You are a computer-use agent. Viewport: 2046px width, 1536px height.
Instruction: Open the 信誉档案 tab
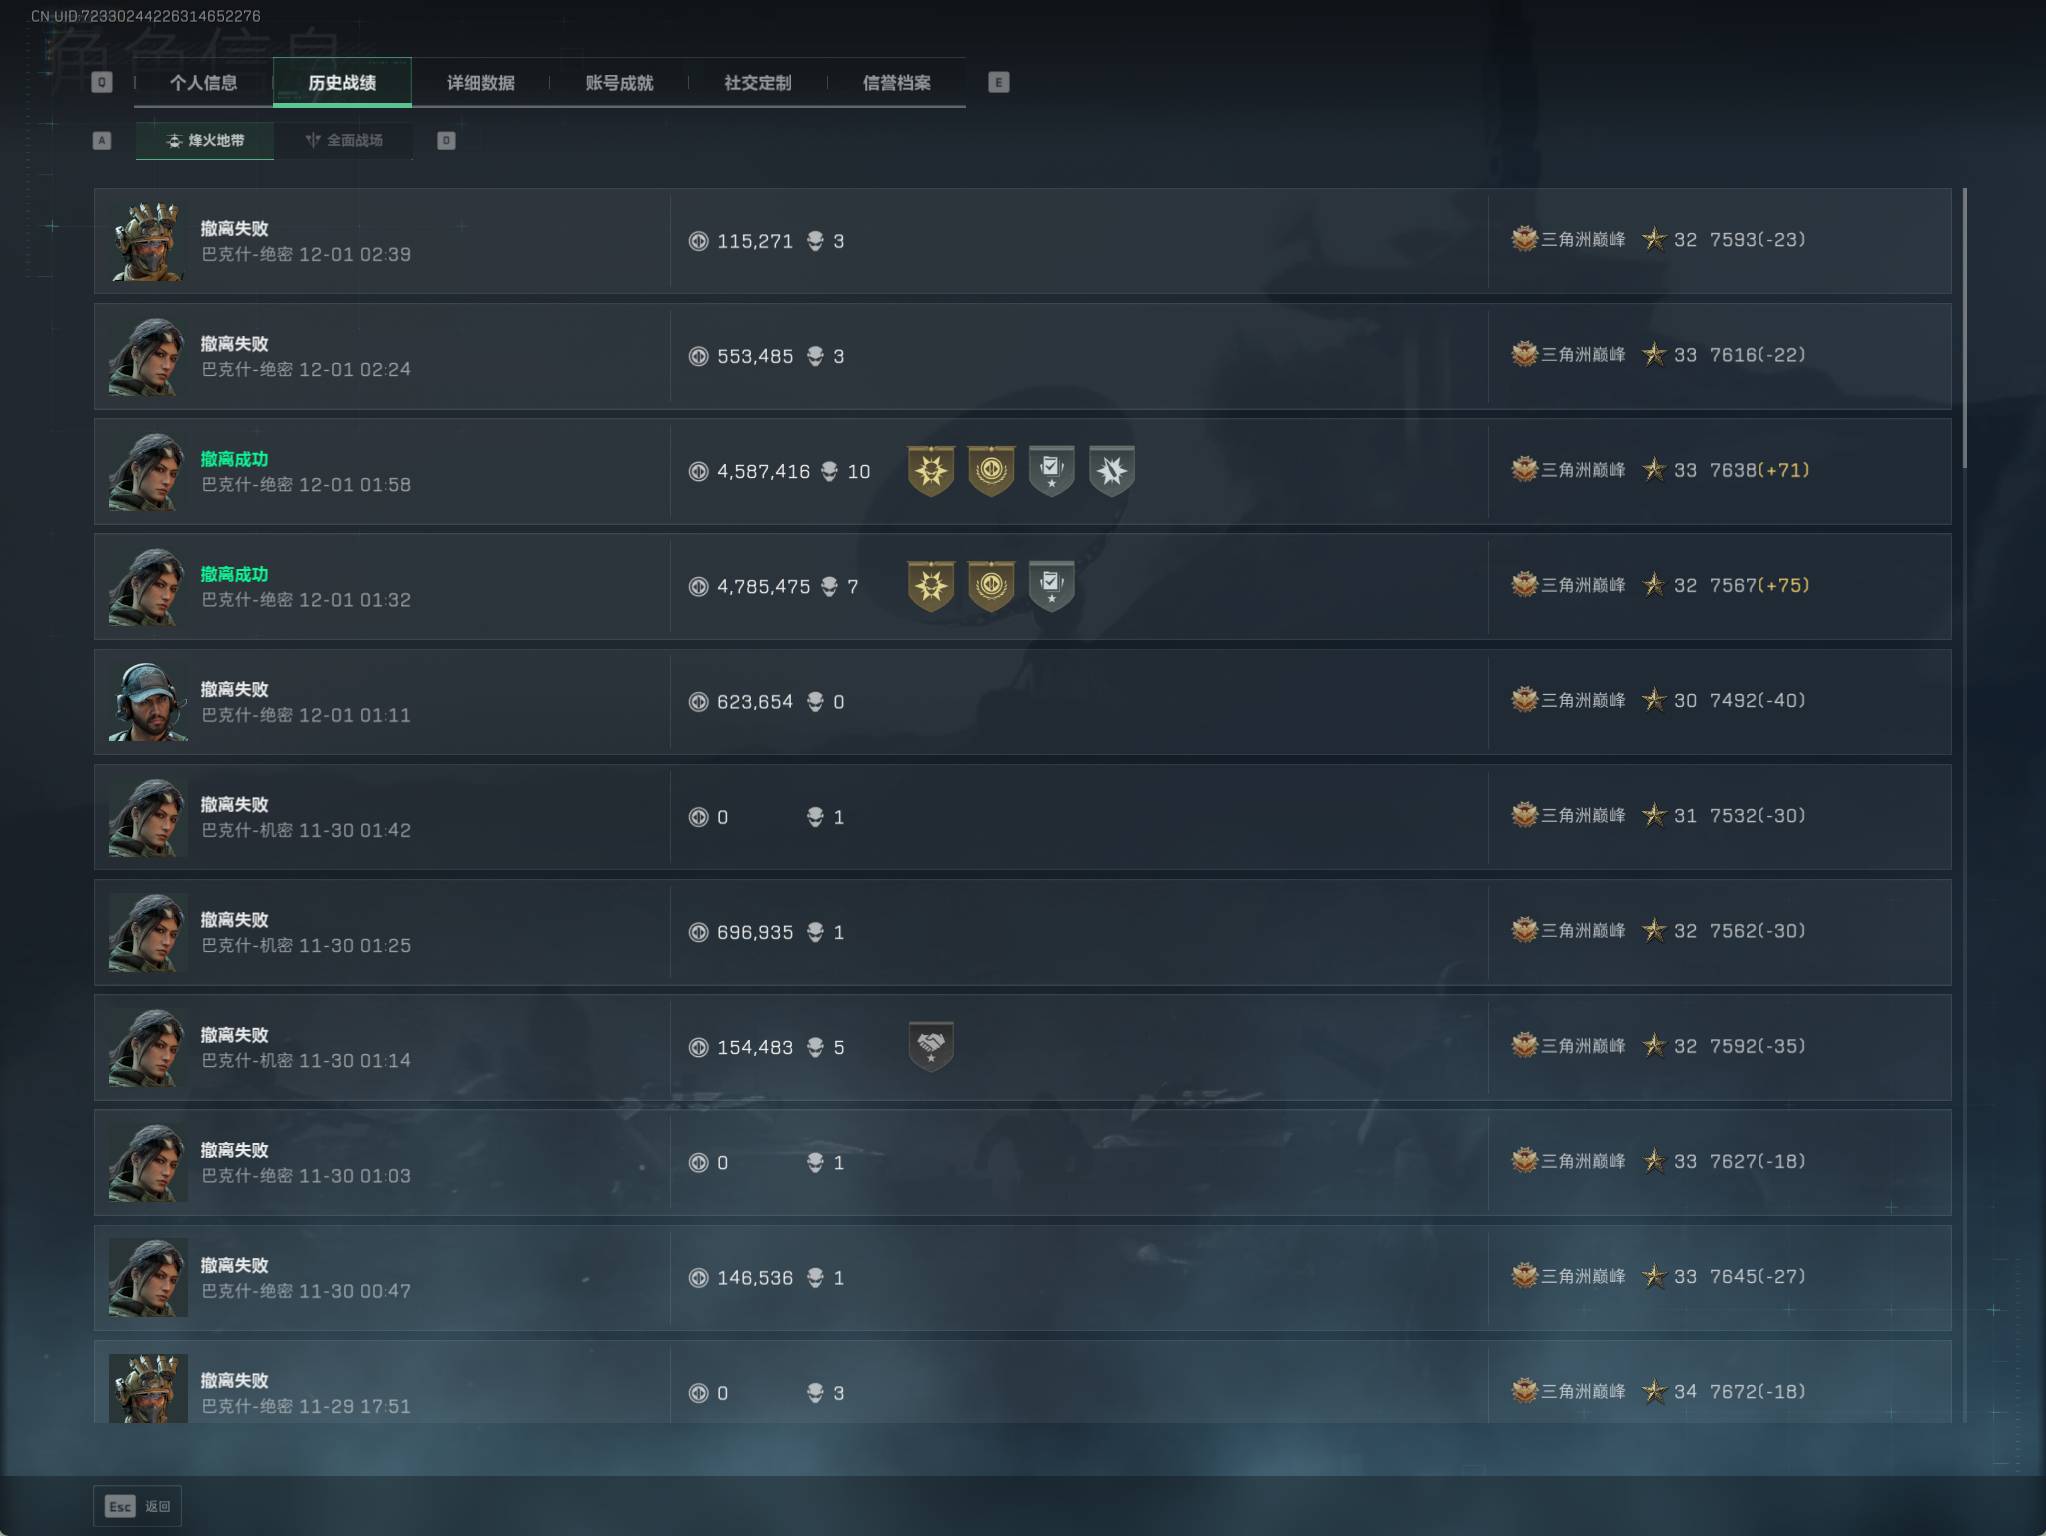click(x=897, y=82)
